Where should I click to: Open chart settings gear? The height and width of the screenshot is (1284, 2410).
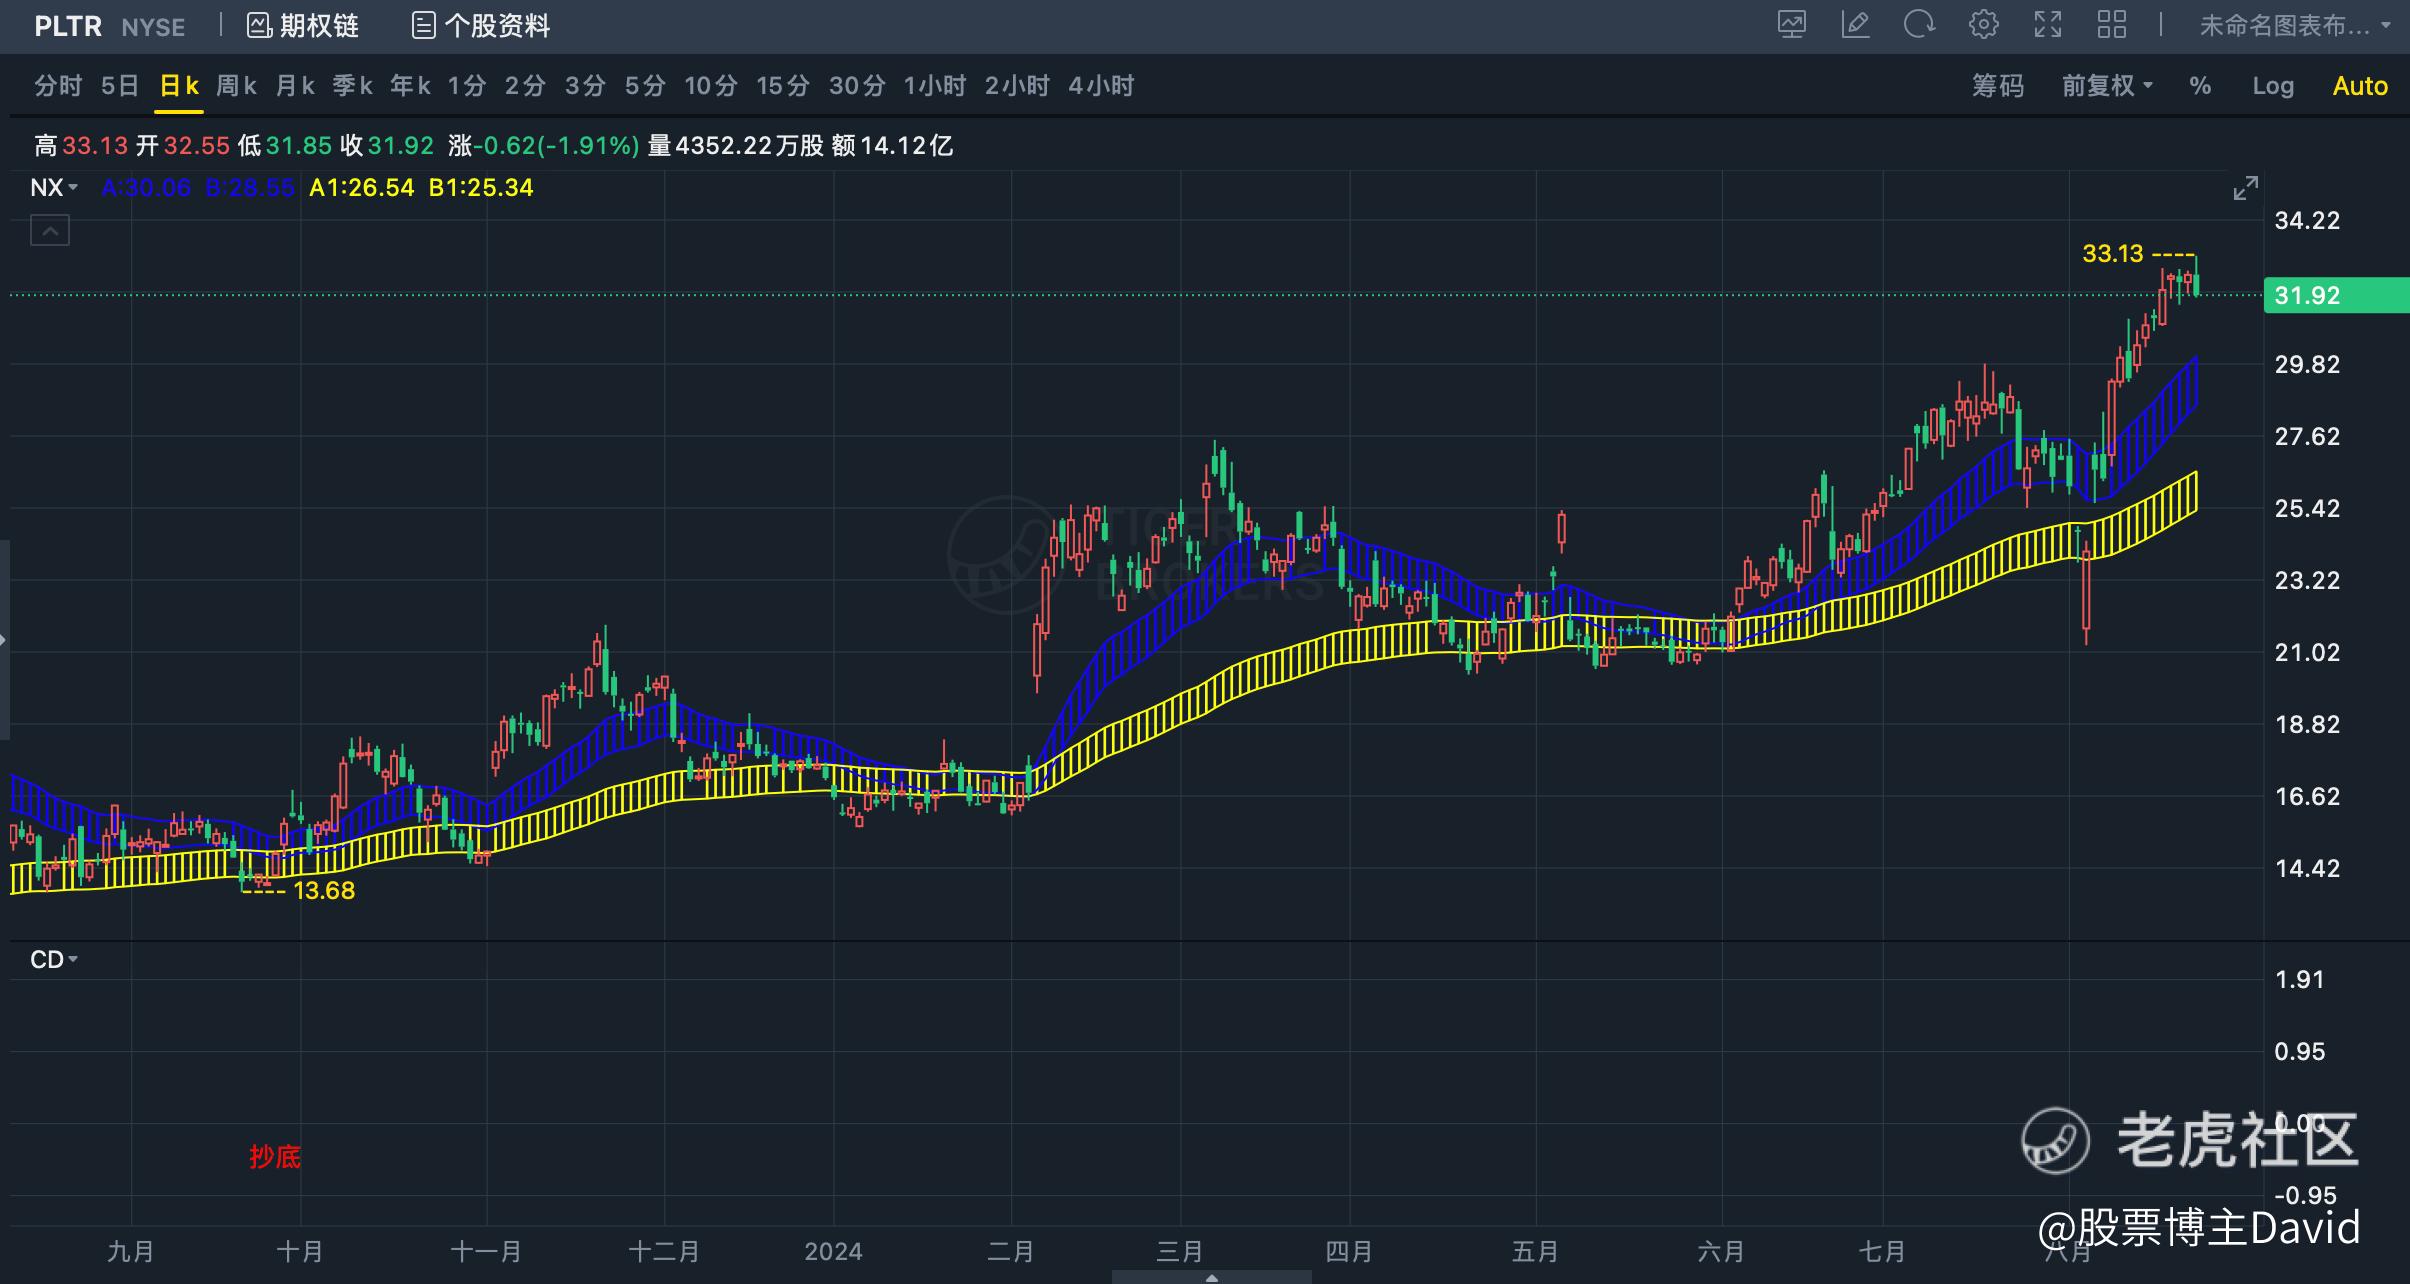[x=1984, y=25]
